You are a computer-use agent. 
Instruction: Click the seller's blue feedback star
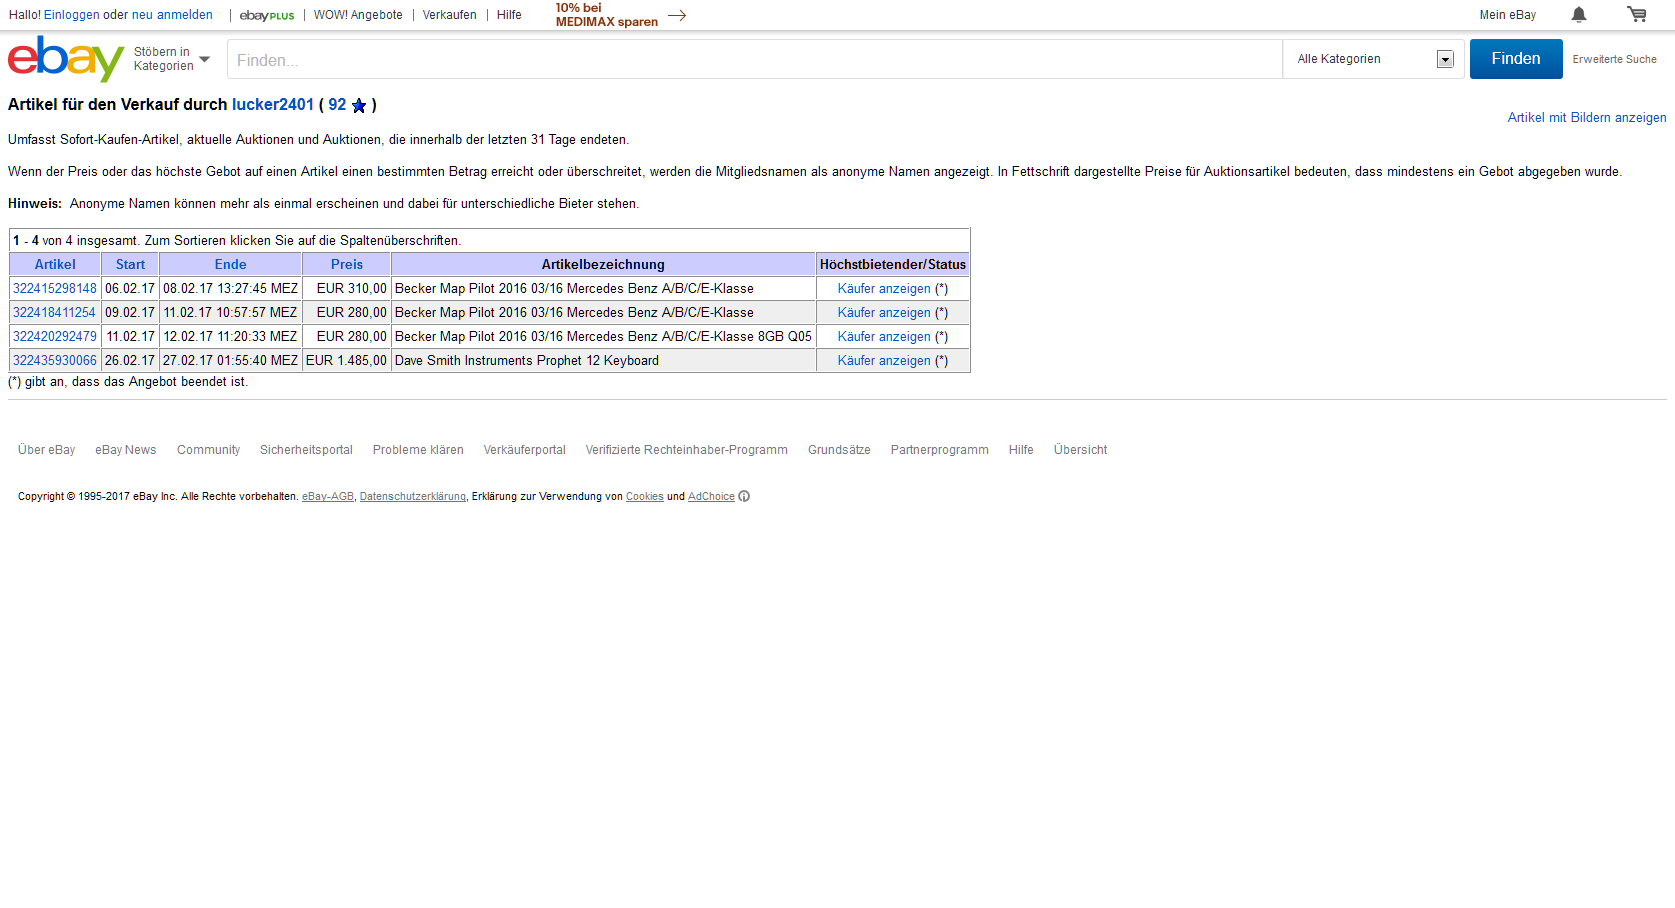(x=359, y=106)
